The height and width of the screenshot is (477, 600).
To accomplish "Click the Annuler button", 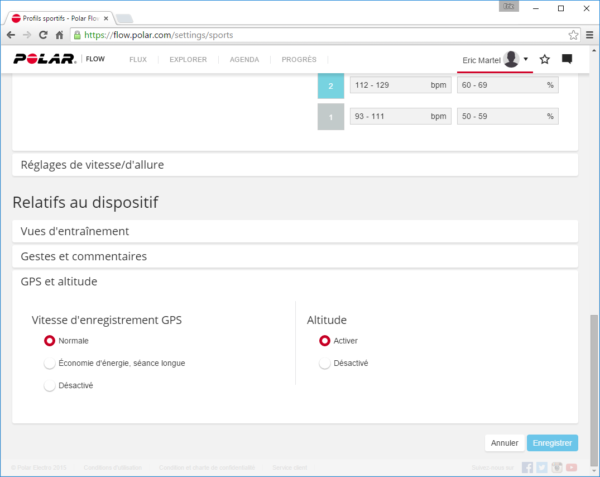I will 504,442.
